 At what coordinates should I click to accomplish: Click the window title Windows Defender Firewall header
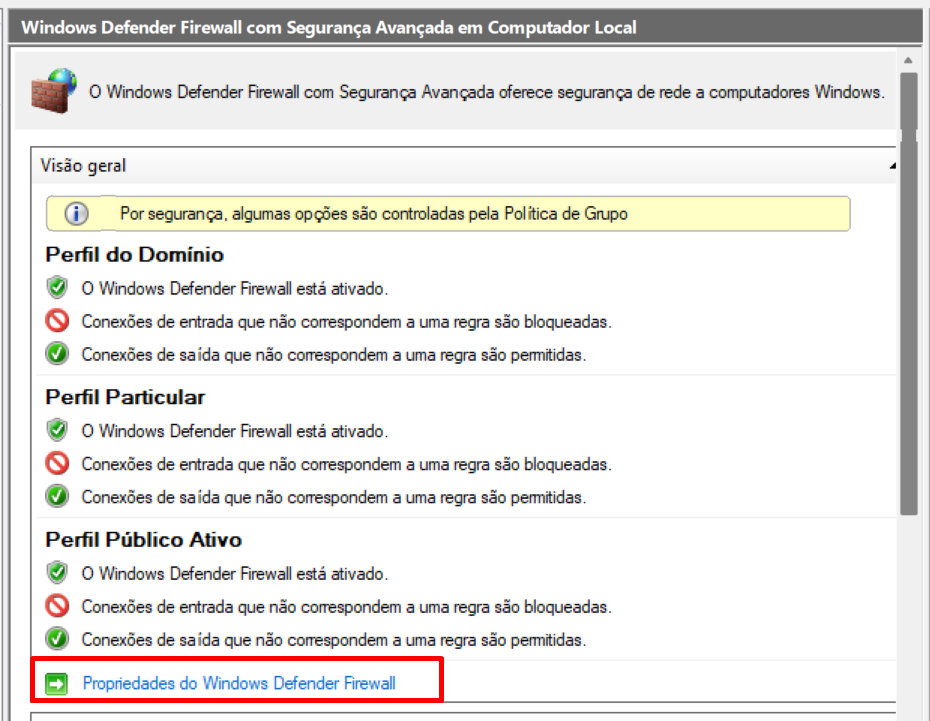329,27
